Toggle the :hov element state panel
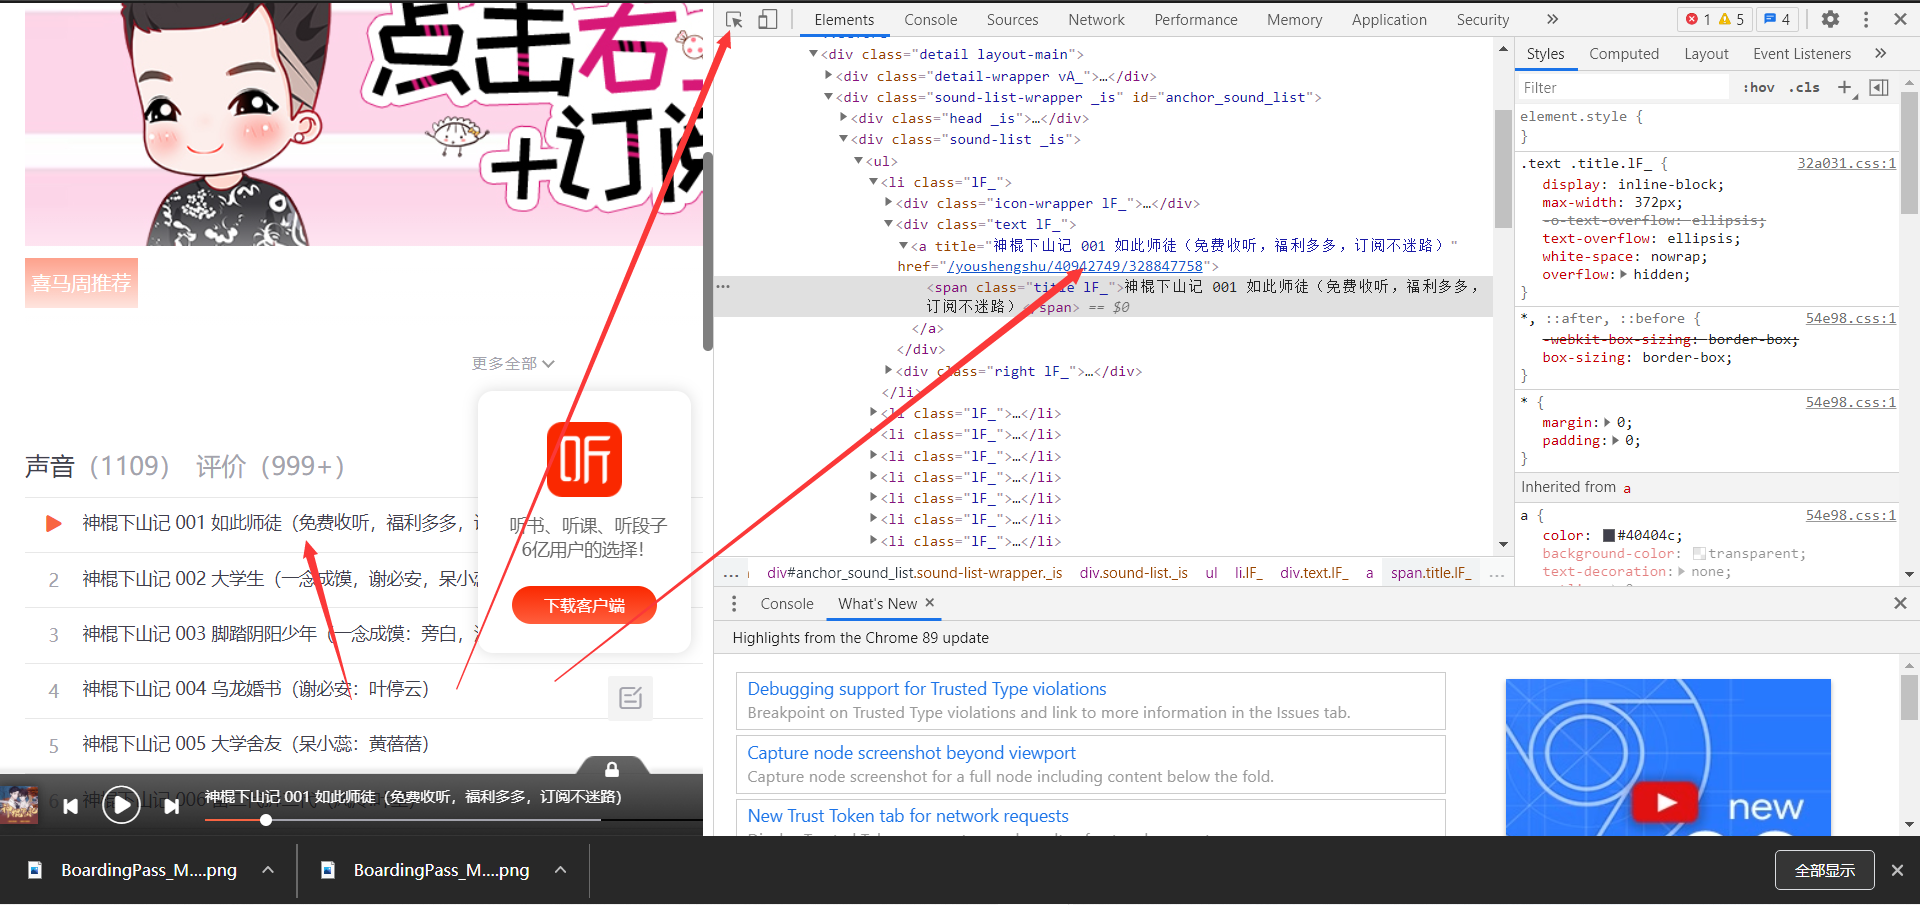The image size is (1920, 905). pos(1759,87)
